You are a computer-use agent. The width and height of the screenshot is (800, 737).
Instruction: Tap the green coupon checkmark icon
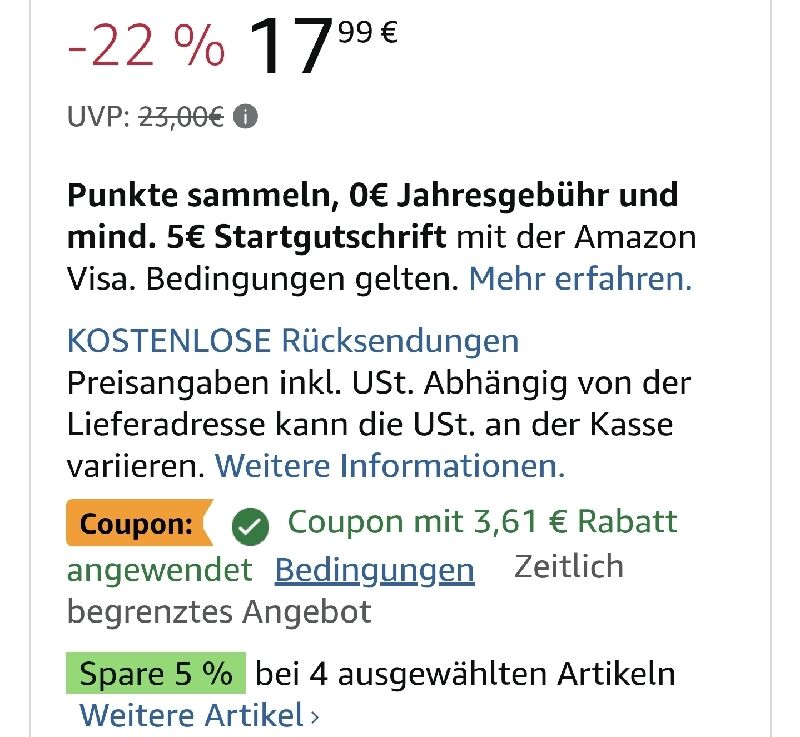coord(250,527)
